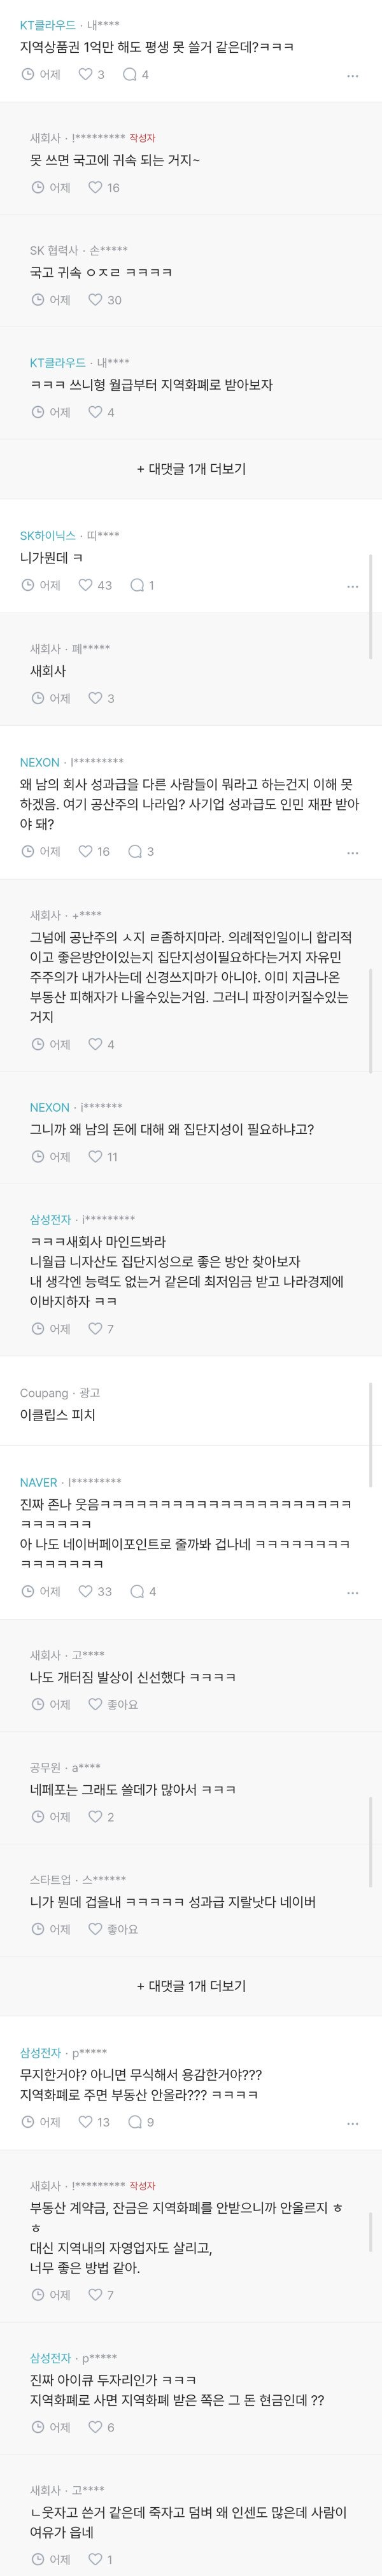This screenshot has width=382, height=2576.
Task: Open the SK하이닉스 company profile link
Action: pyautogui.click(x=47, y=535)
